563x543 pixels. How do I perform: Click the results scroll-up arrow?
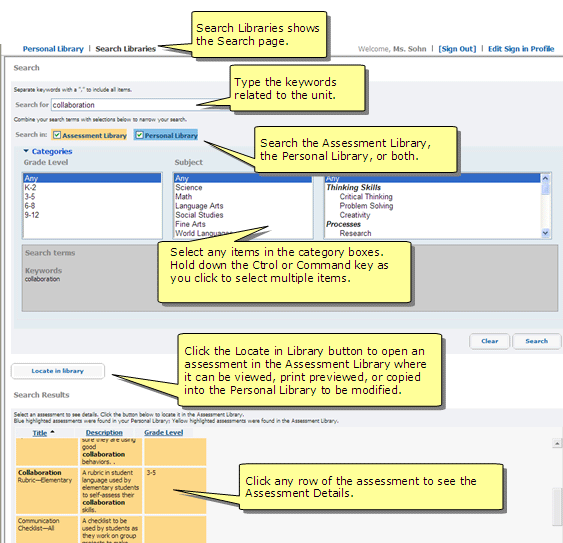(557, 444)
